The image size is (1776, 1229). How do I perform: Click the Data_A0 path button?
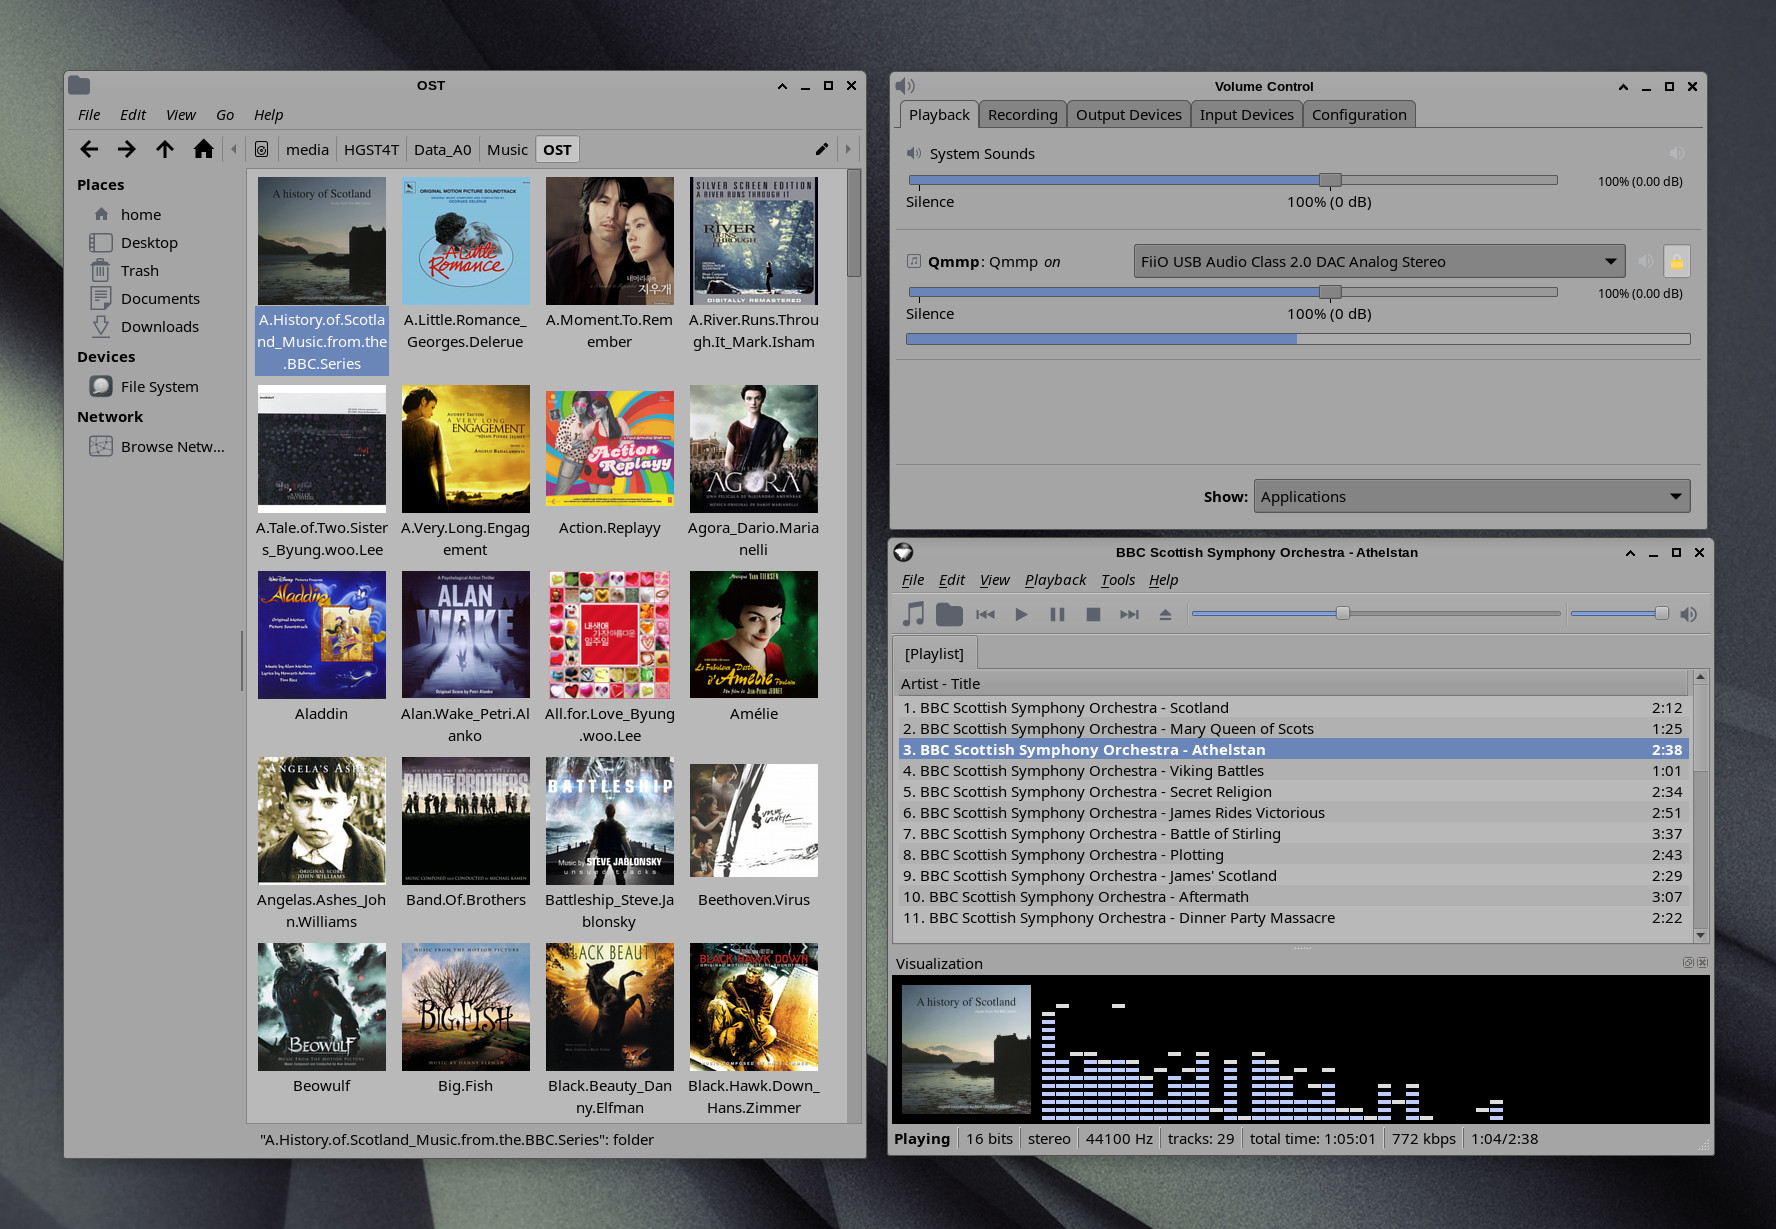click(x=442, y=150)
